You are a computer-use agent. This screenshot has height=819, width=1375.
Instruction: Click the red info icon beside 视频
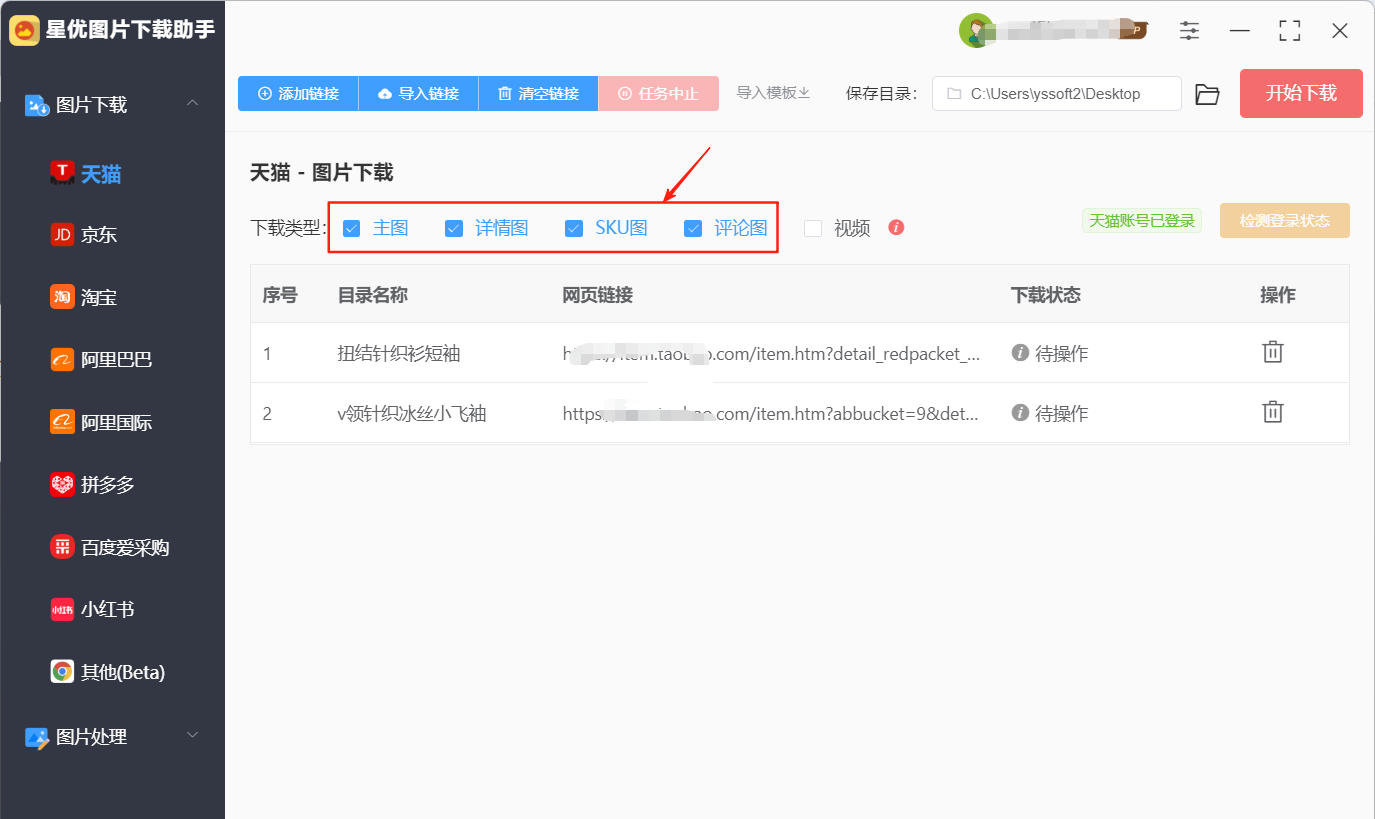896,227
